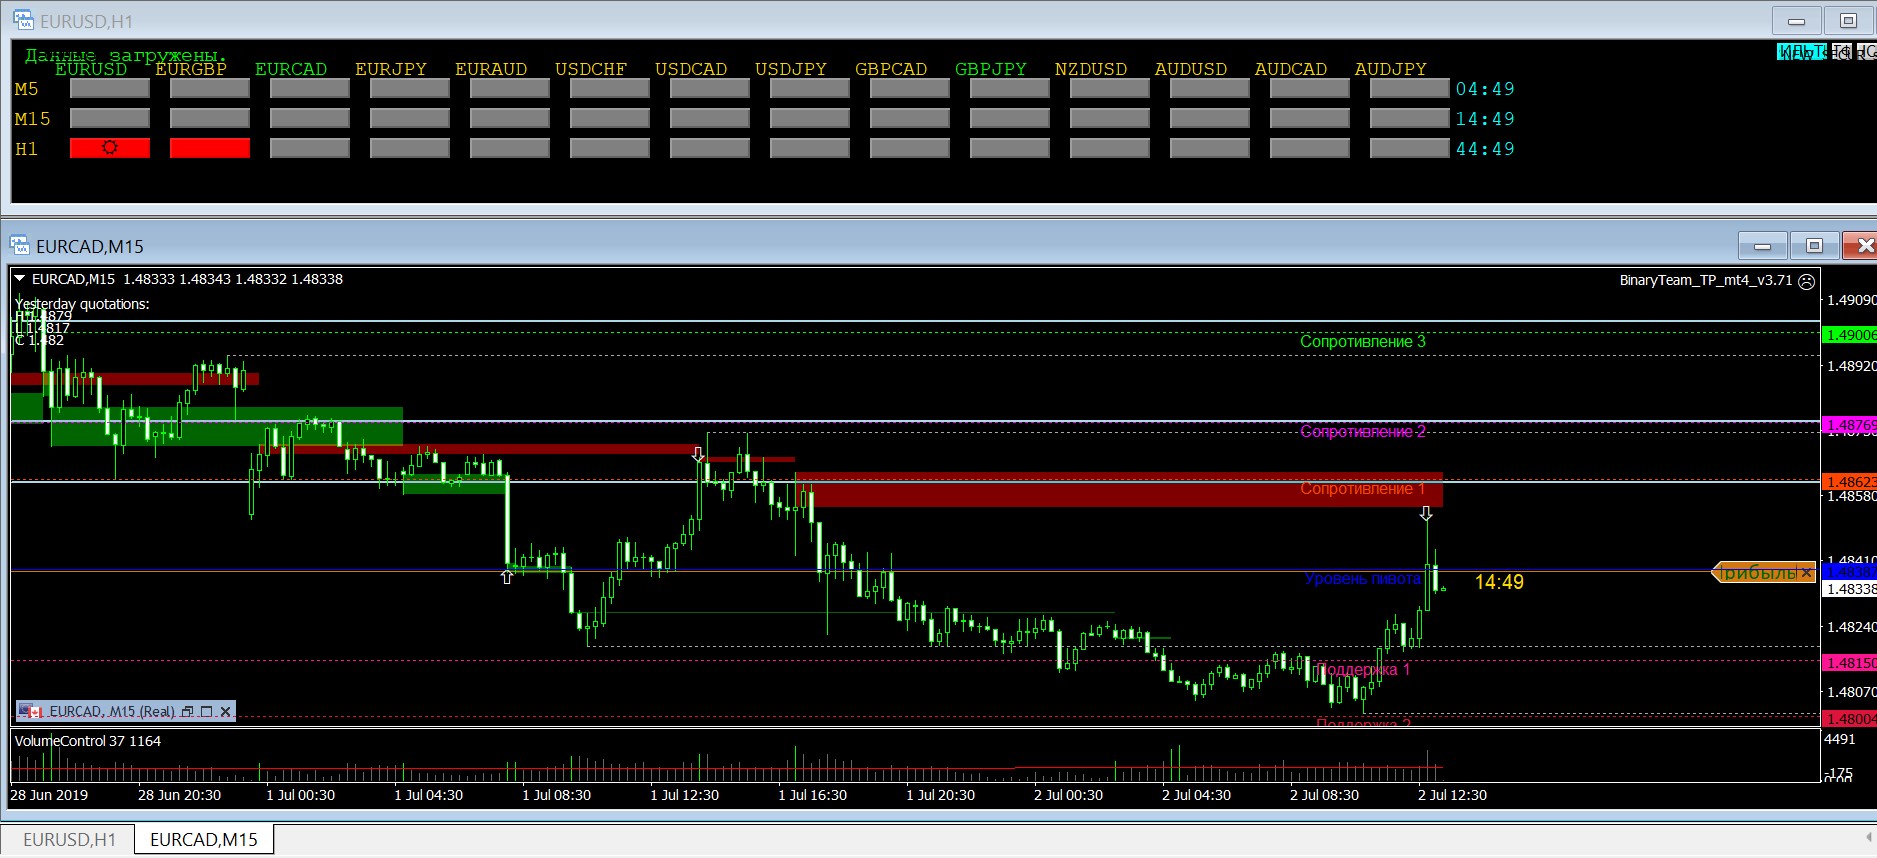Screen dimensions: 1877x858
Task: Click the magenta 1.48769 price level tag
Action: (x=1849, y=425)
